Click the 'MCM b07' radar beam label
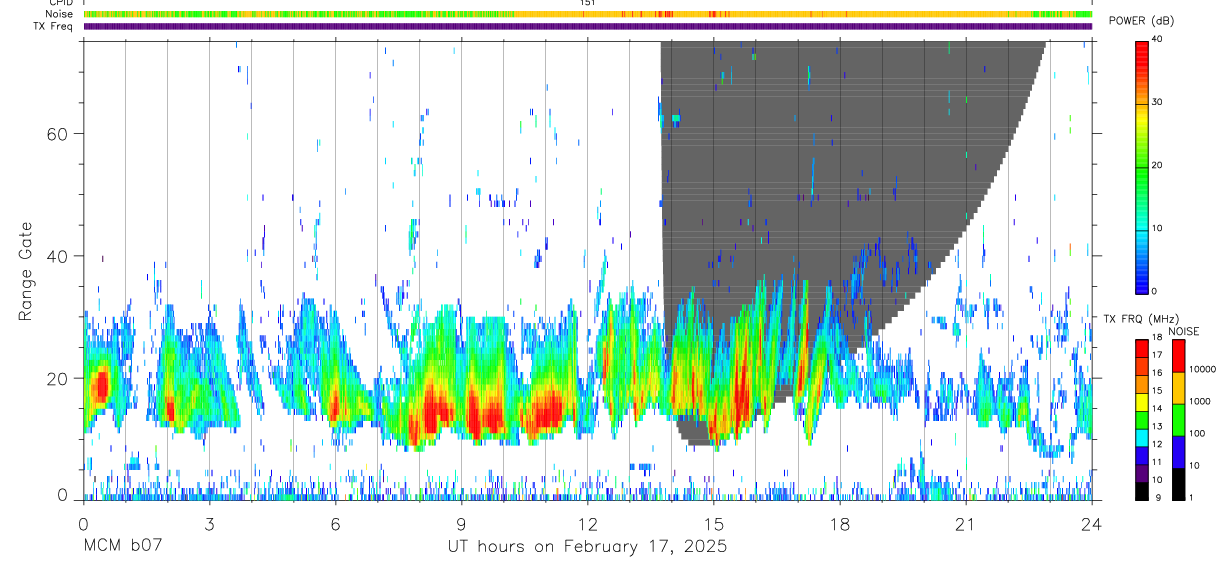Image resolution: width=1228 pixels, height=567 pixels. click(122, 547)
